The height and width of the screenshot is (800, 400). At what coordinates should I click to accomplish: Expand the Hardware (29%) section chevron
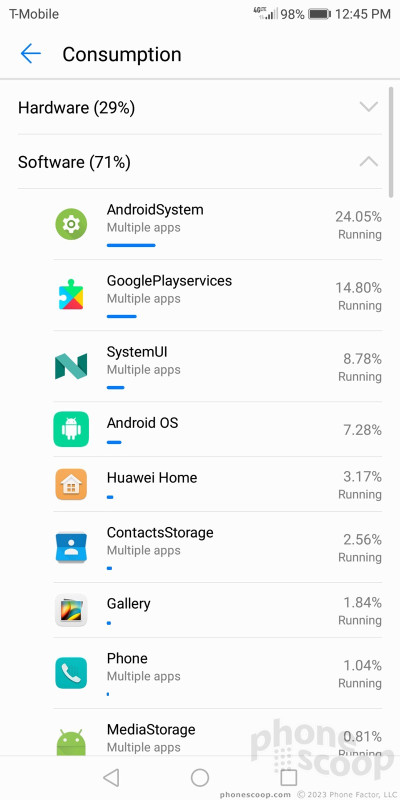pyautogui.click(x=368, y=107)
